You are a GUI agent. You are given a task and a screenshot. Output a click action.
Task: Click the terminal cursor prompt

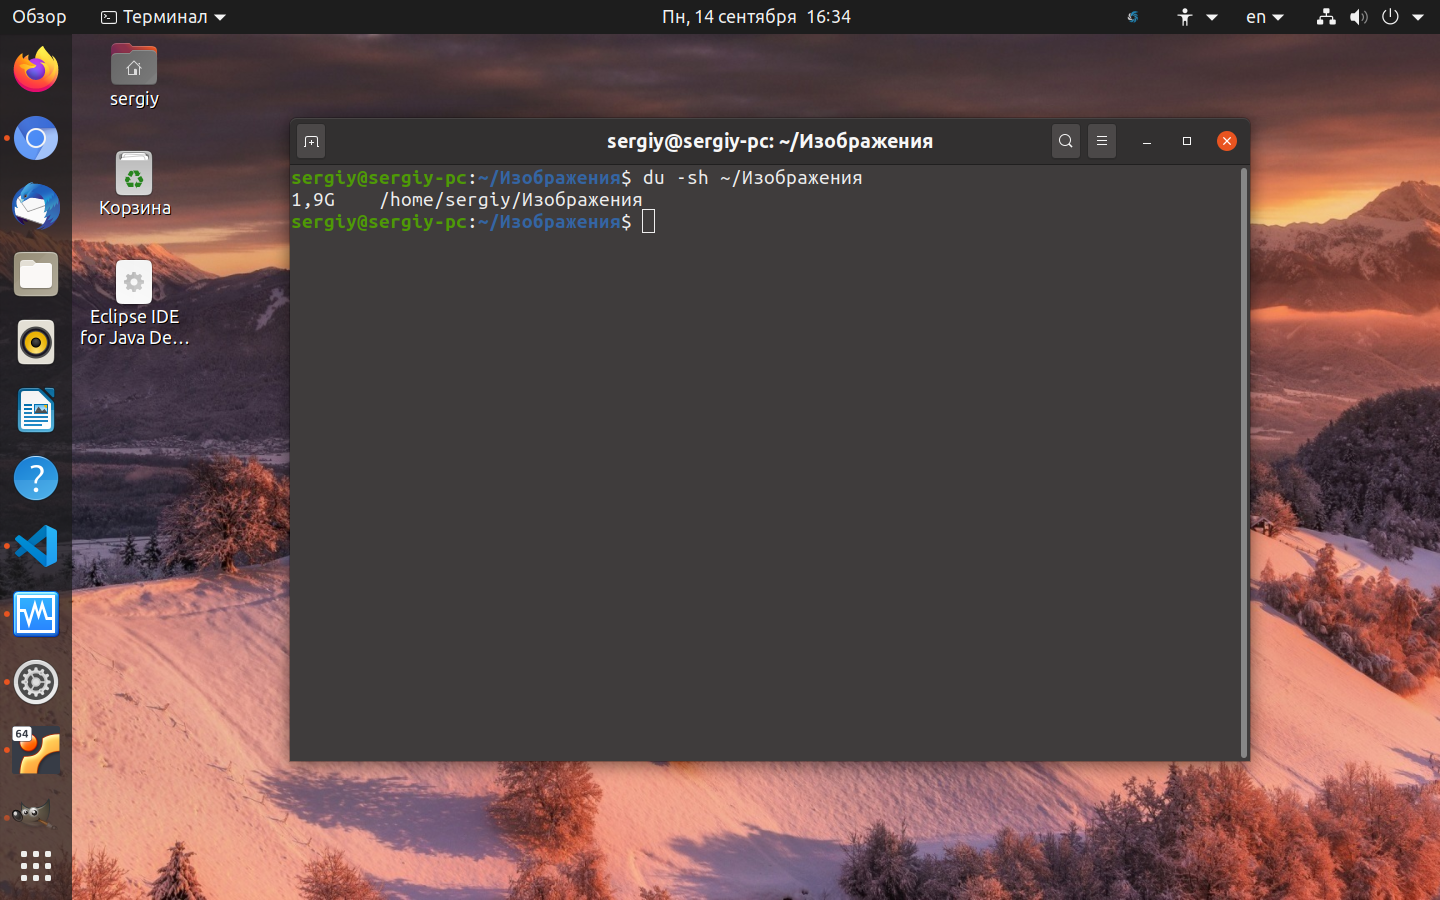point(648,221)
